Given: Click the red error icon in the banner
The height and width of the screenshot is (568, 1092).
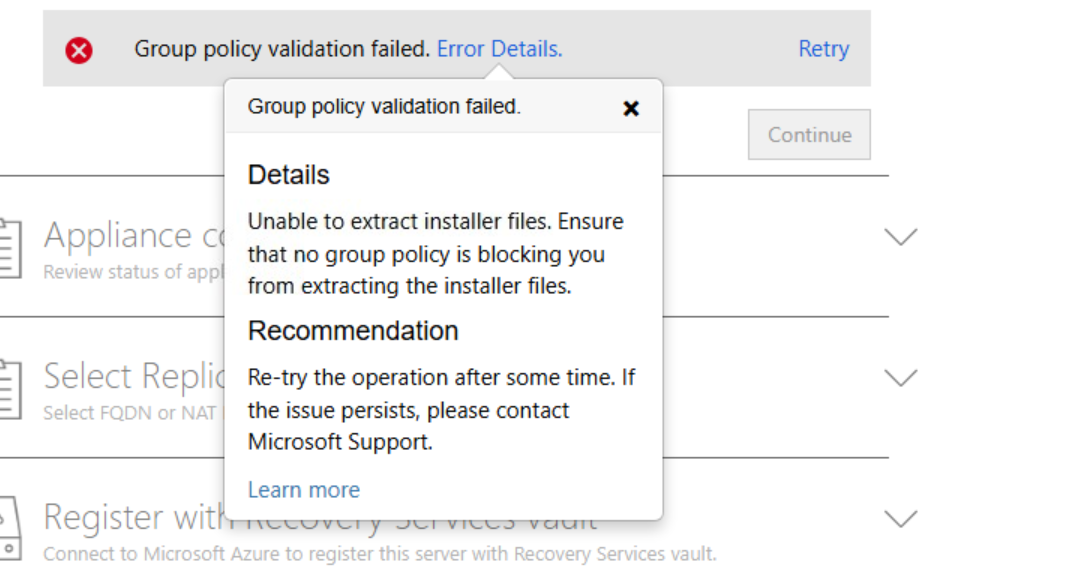Looking at the screenshot, I should coord(79,49).
